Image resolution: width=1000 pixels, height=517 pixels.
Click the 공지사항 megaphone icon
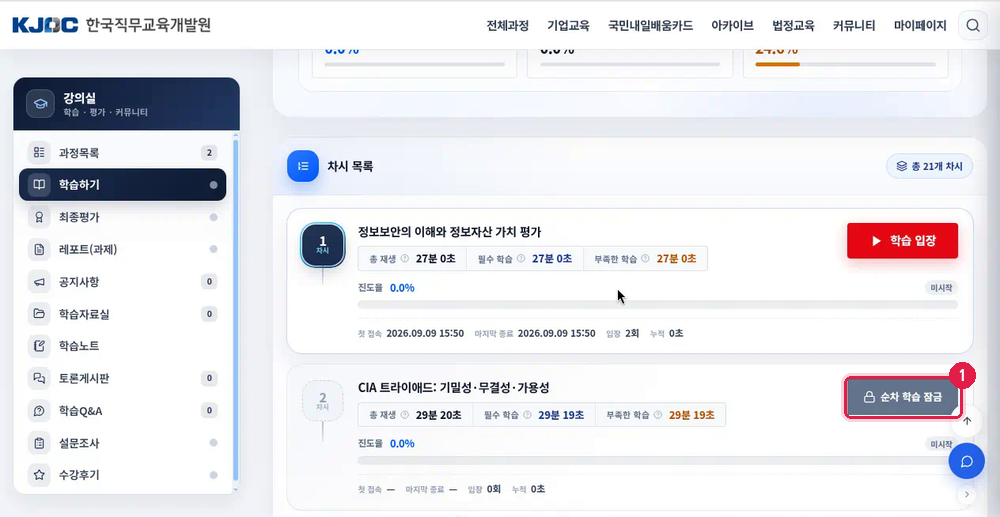39,282
